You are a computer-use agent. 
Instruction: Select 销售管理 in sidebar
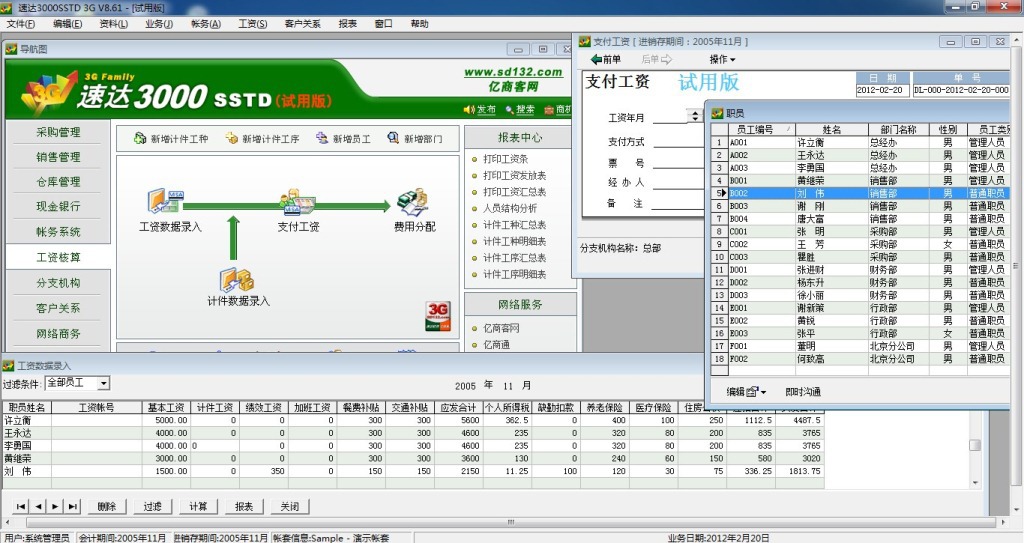click(x=58, y=157)
